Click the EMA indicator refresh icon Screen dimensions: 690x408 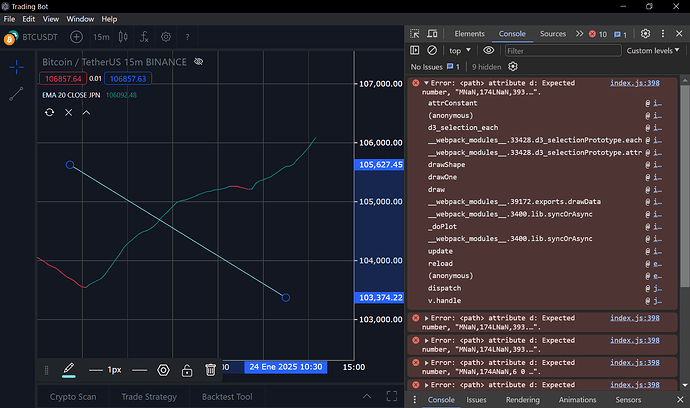(49, 113)
